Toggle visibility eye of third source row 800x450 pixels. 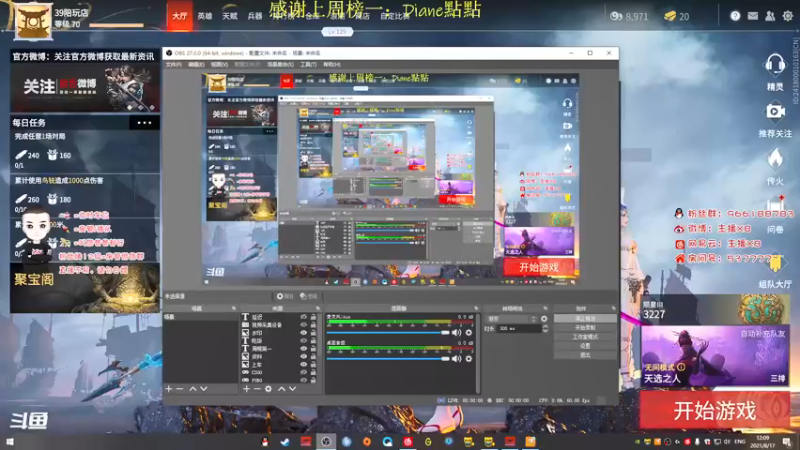point(304,333)
